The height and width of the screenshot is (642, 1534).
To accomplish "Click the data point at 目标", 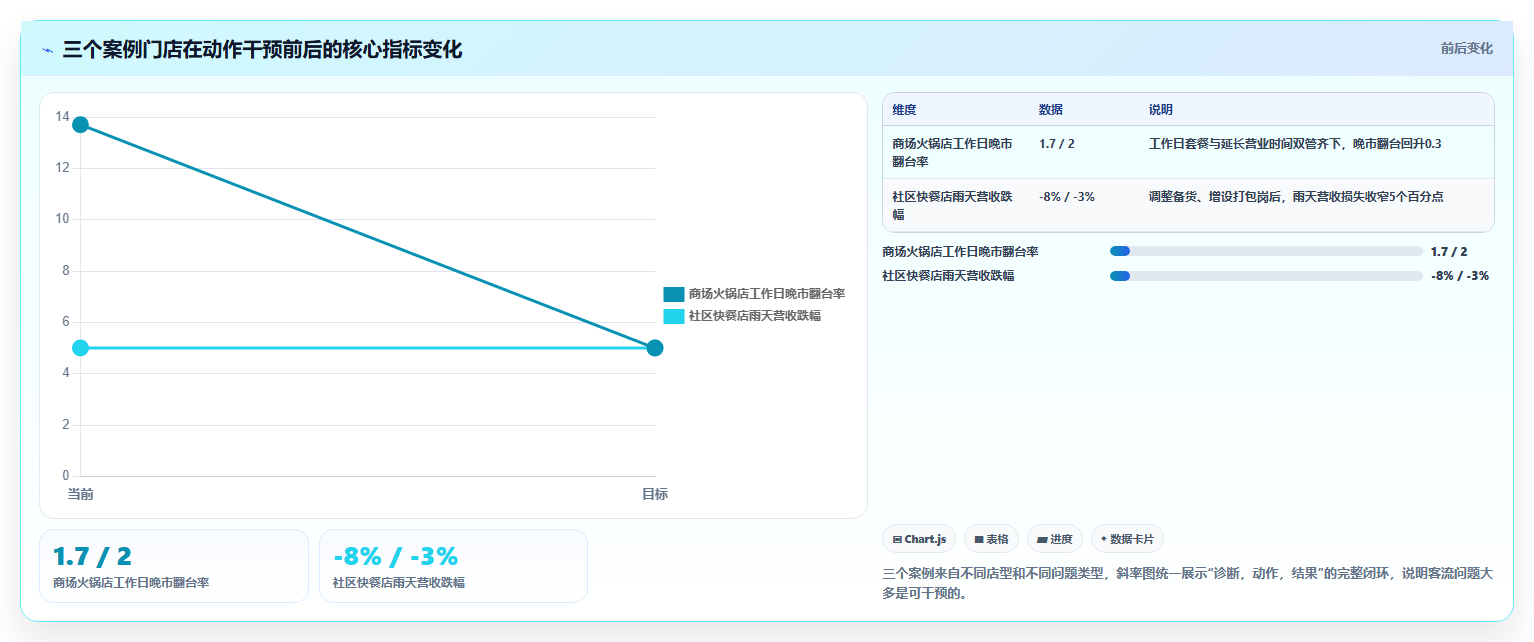I will (x=655, y=348).
